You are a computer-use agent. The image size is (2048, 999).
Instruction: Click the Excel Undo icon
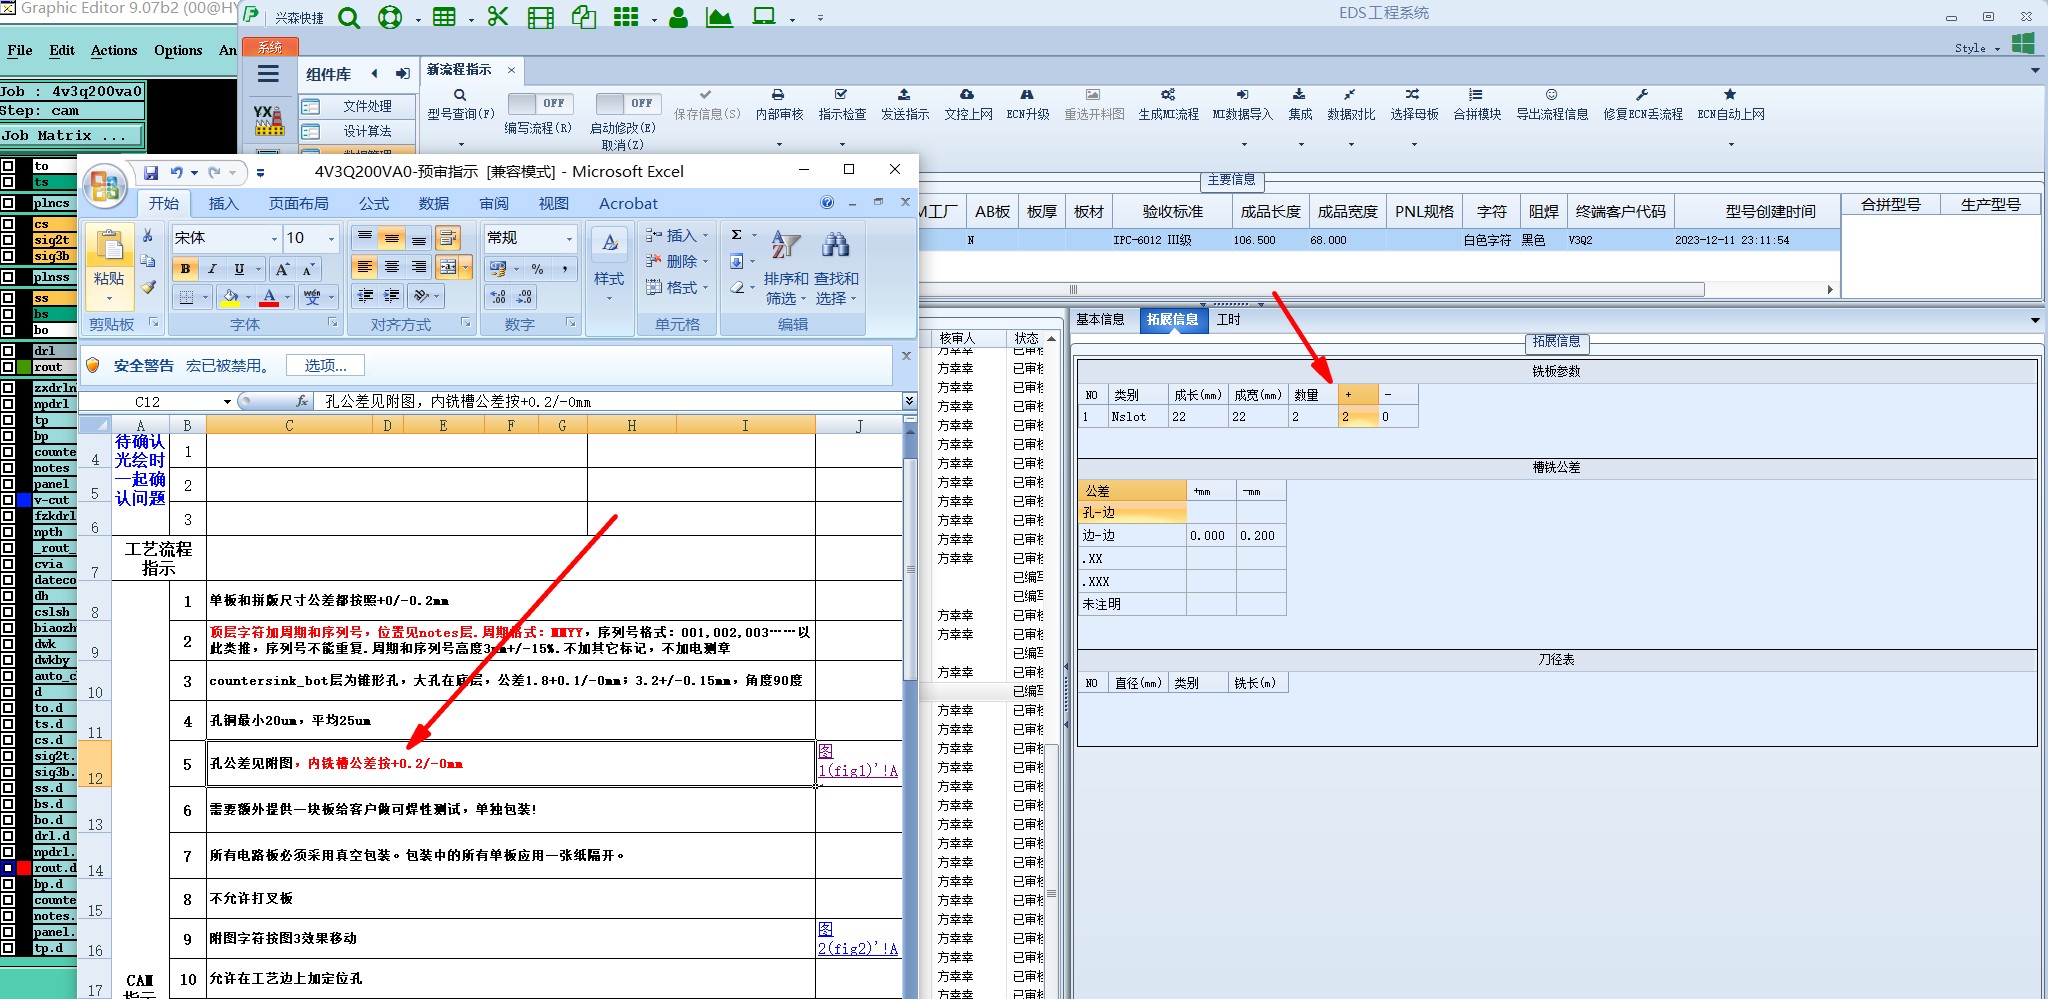pos(177,173)
